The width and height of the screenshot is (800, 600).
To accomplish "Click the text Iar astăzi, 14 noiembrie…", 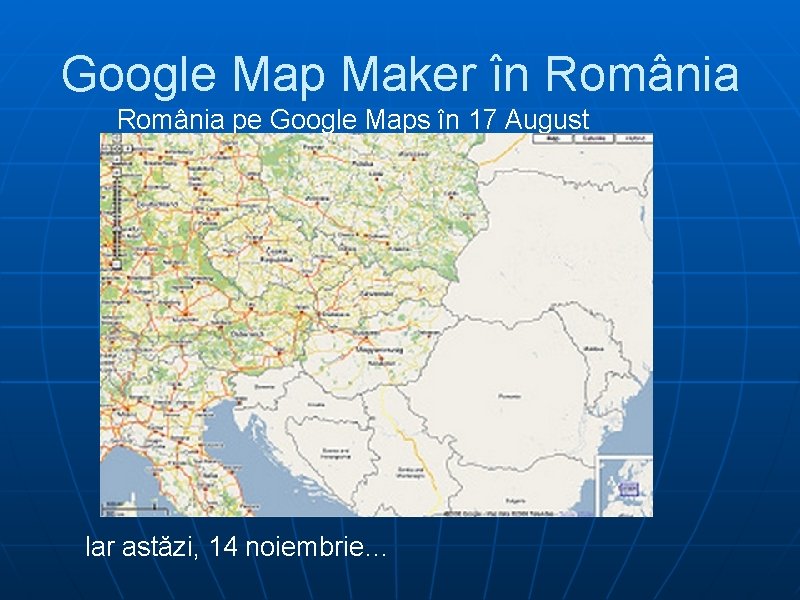I will (236, 546).
